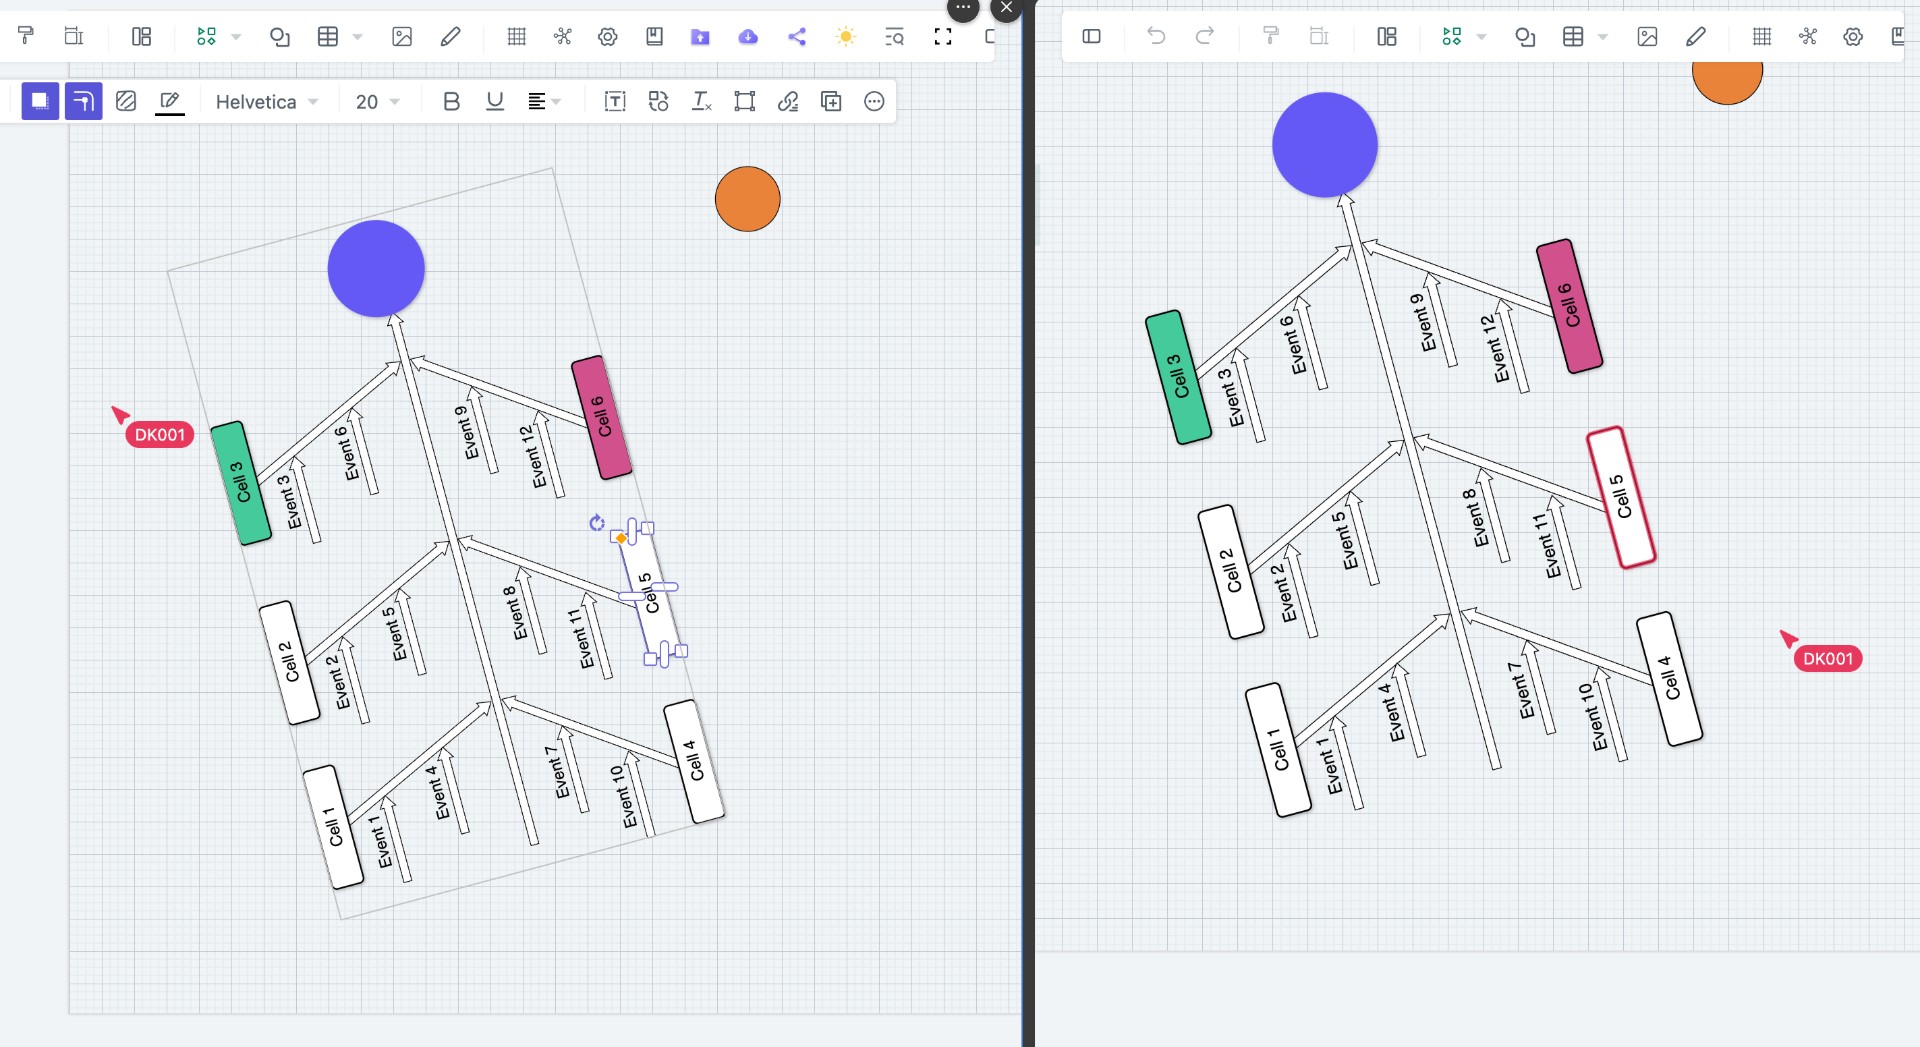
Task: Click the share icon in left toolbar
Action: 797,37
